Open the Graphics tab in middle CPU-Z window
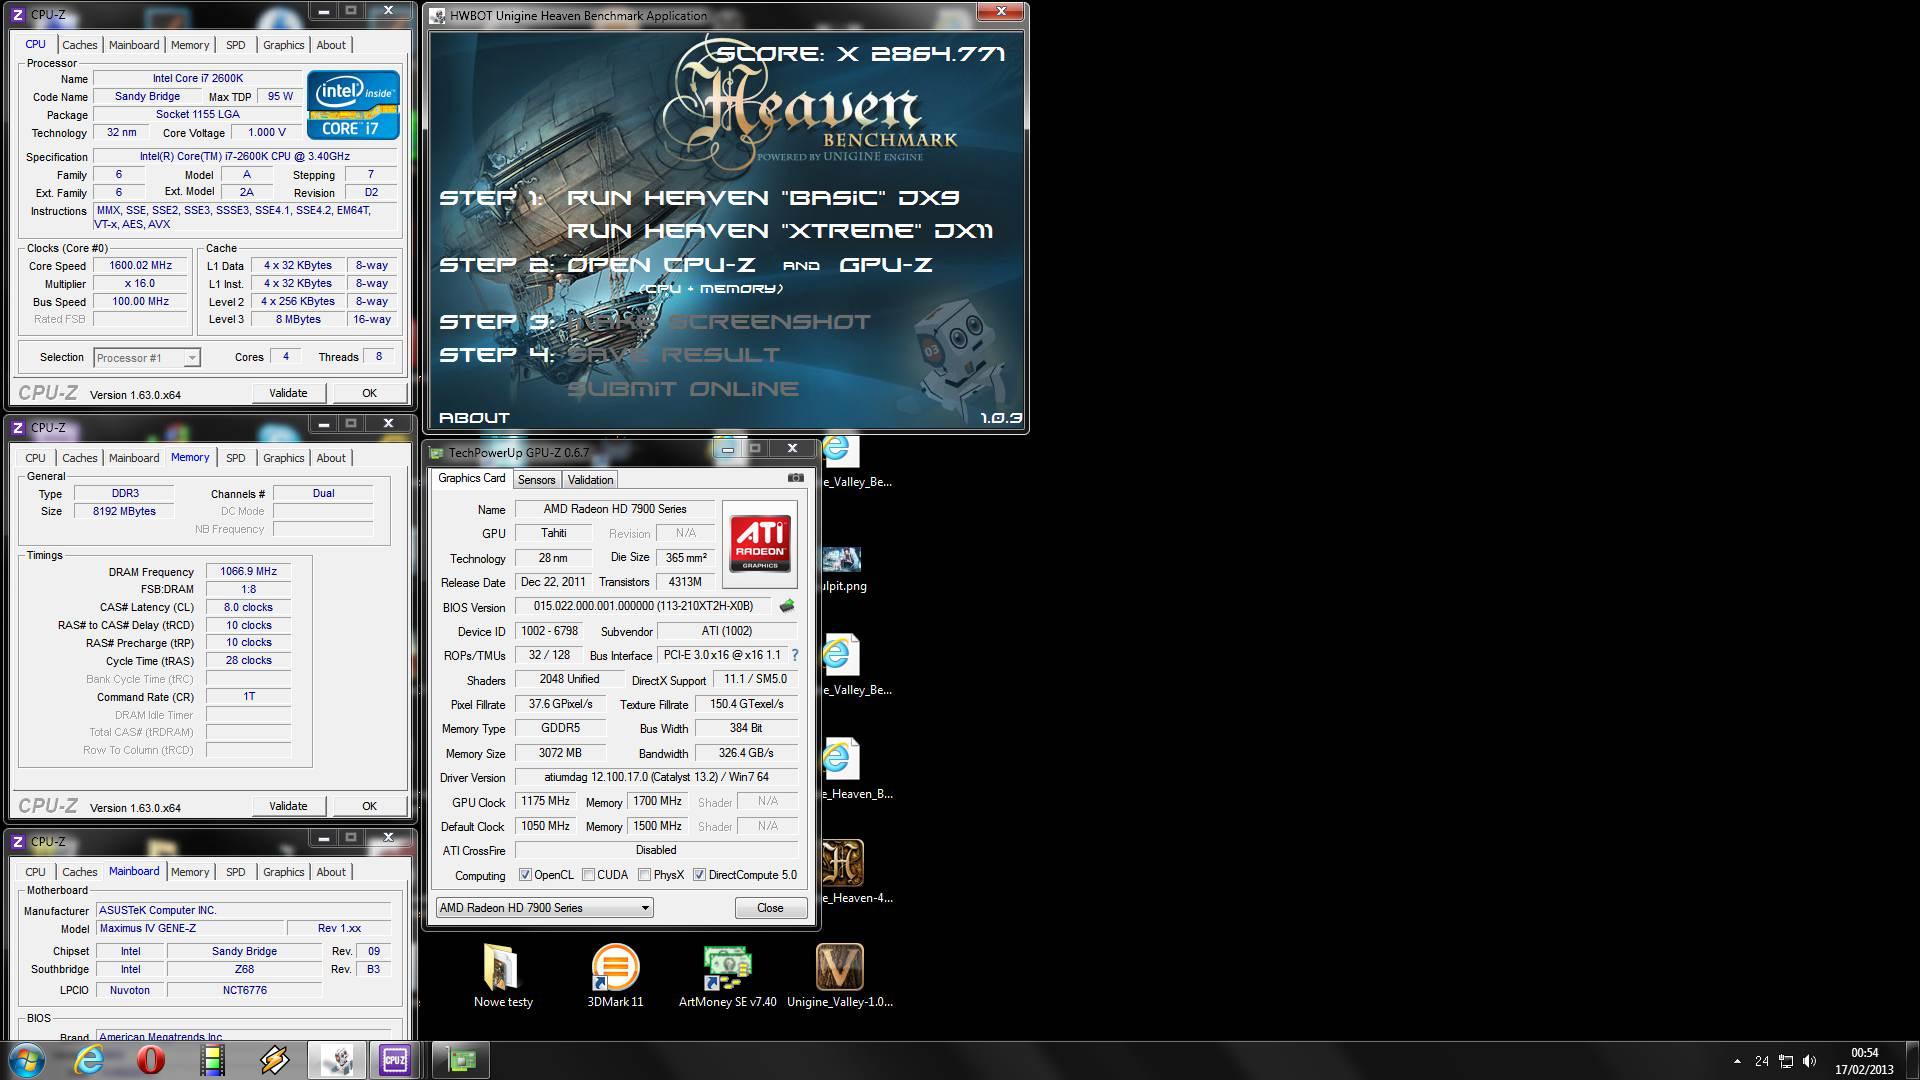 click(283, 458)
